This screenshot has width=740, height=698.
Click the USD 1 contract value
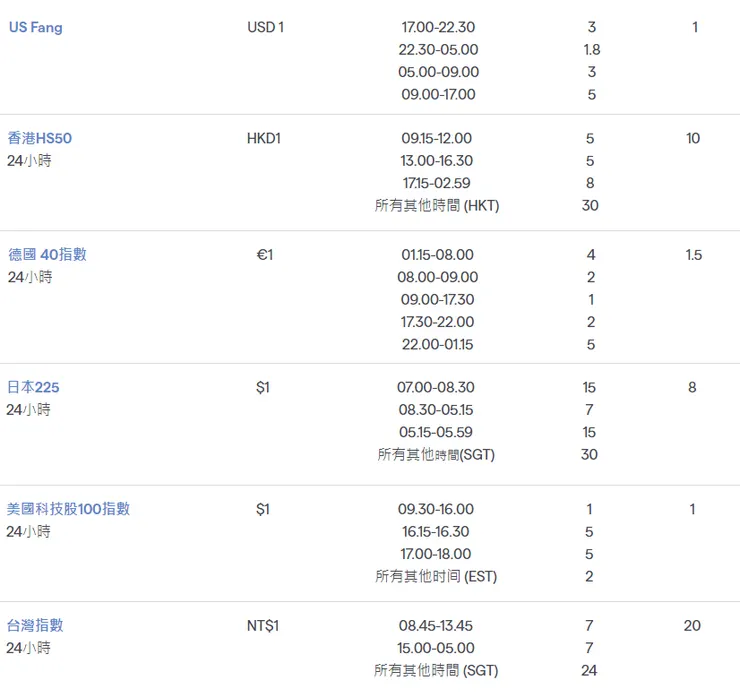point(265,27)
